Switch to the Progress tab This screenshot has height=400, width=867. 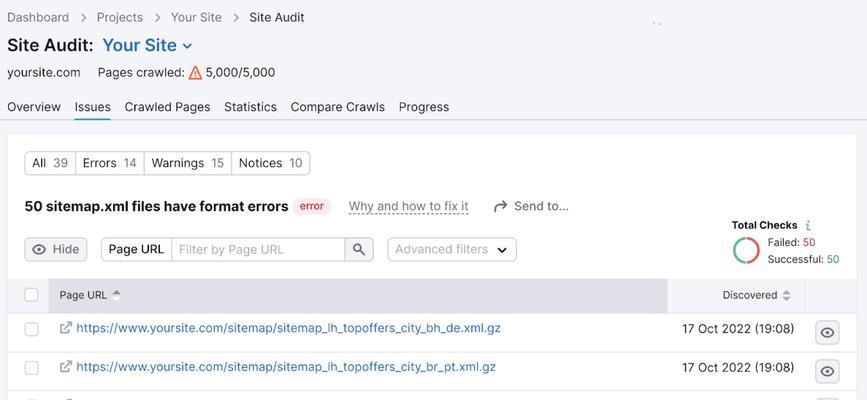424,107
